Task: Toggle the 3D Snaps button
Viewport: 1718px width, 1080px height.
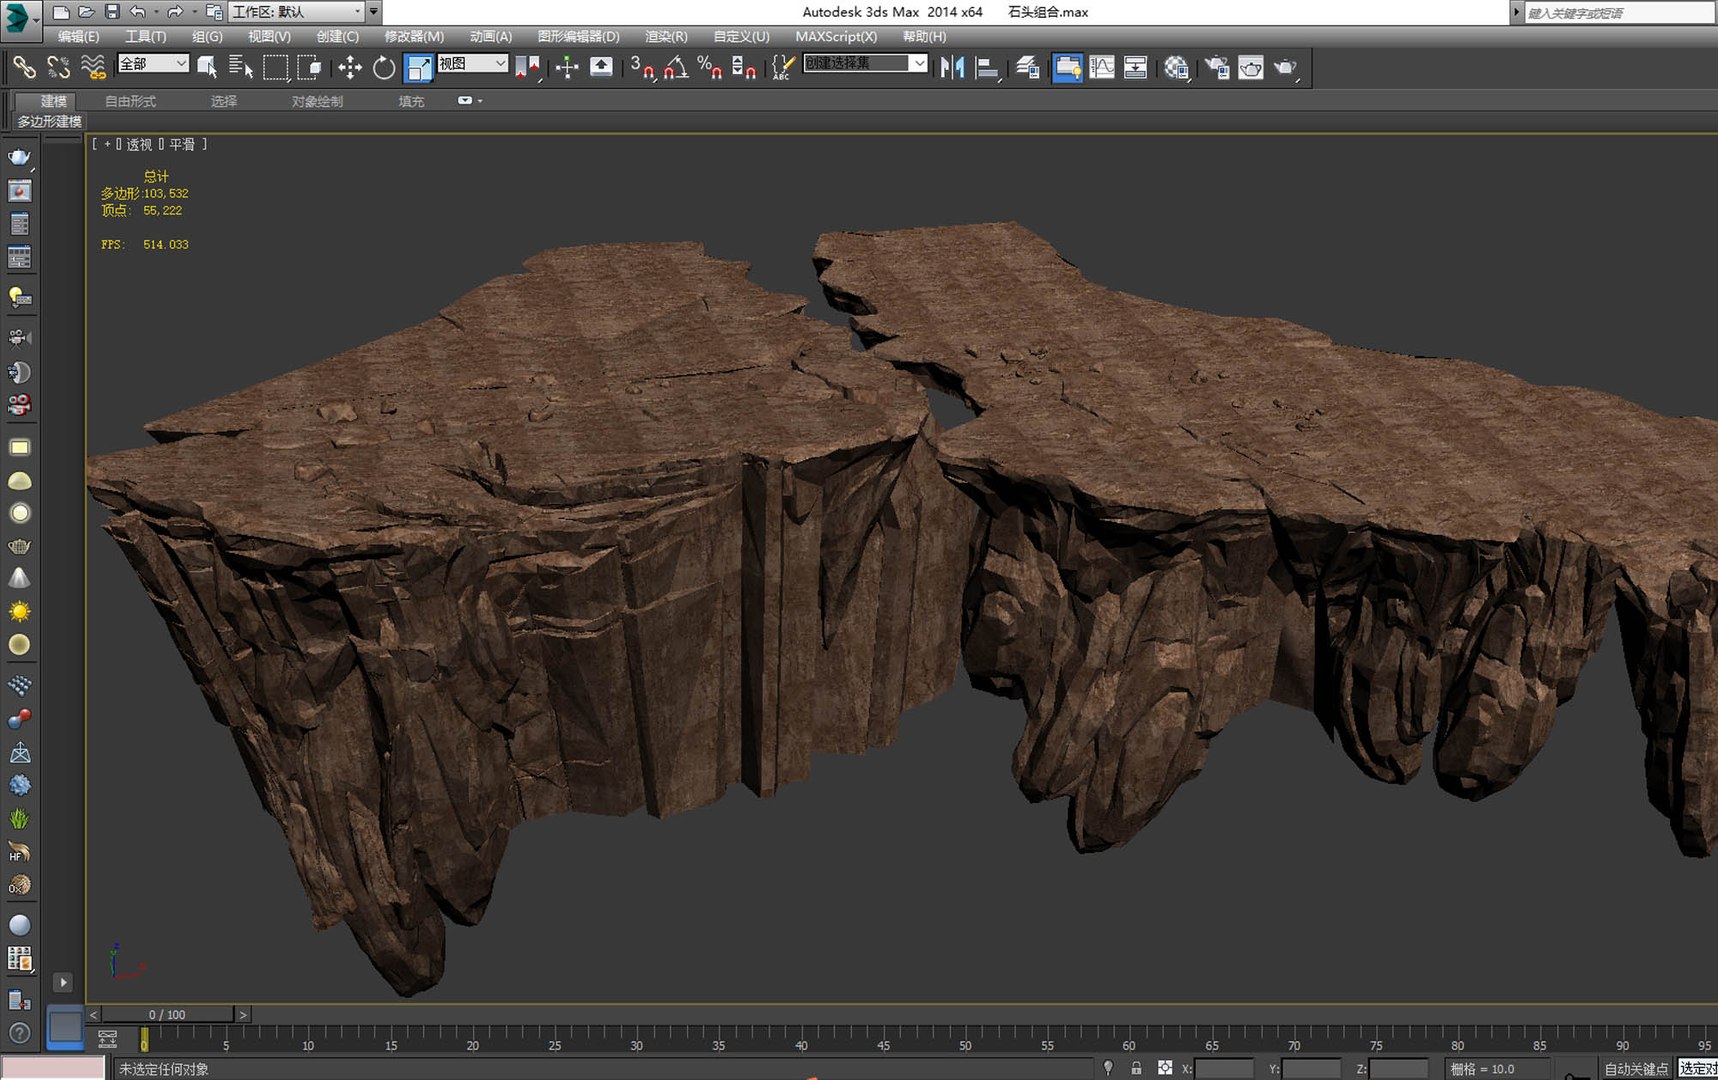Action: (x=642, y=67)
